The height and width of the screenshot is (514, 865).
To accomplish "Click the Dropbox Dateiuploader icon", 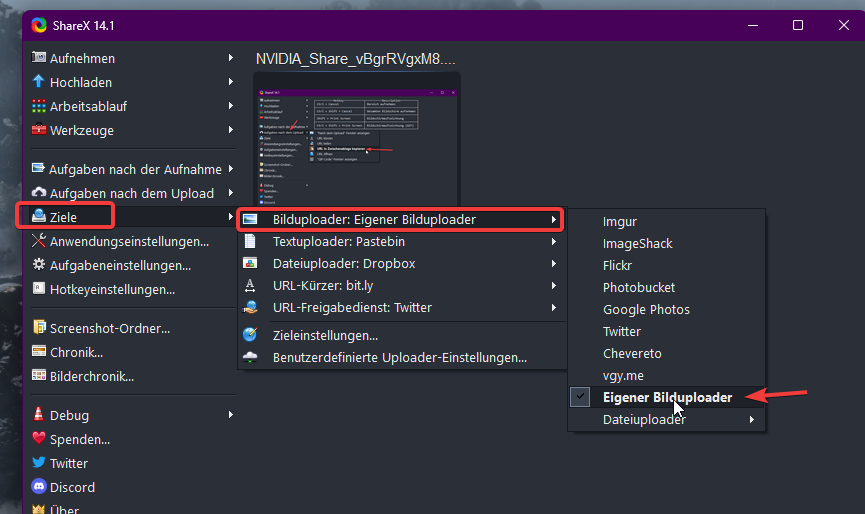I will coord(251,264).
